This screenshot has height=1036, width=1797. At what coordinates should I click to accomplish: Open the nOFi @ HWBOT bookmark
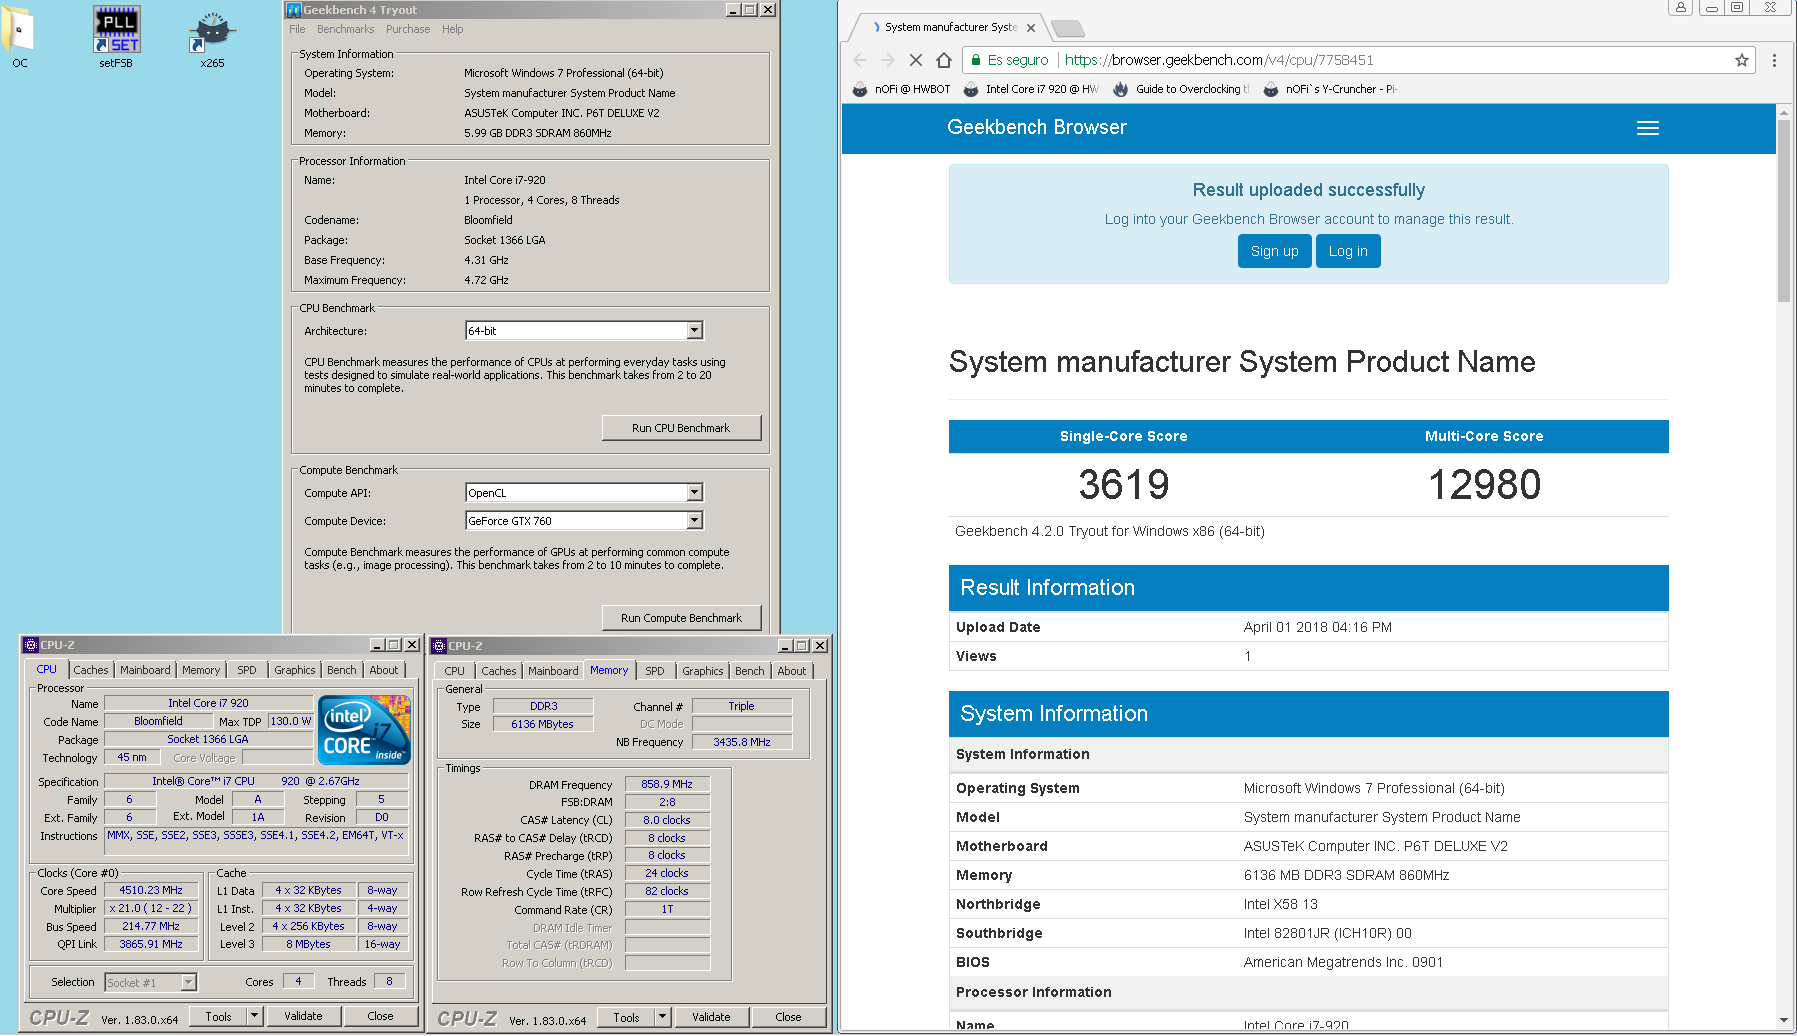click(x=901, y=89)
